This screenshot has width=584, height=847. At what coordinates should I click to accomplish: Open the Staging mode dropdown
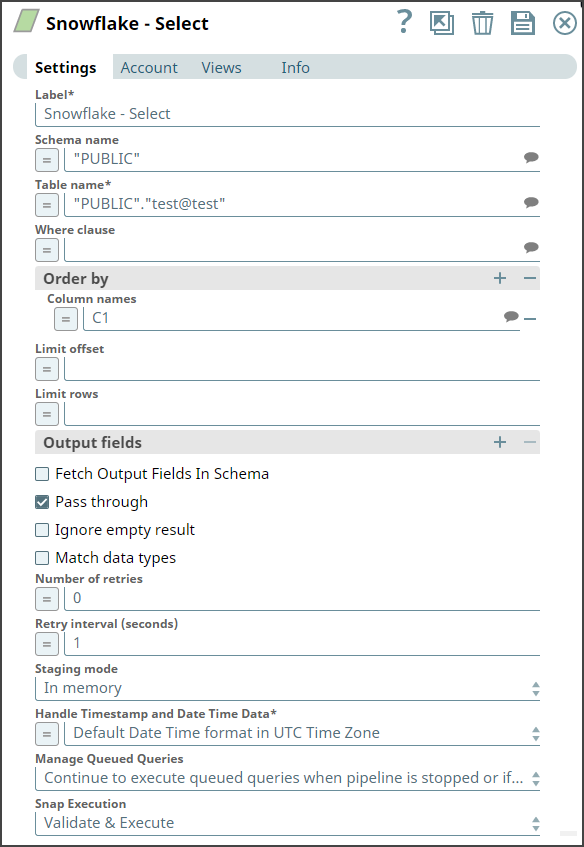point(537,688)
